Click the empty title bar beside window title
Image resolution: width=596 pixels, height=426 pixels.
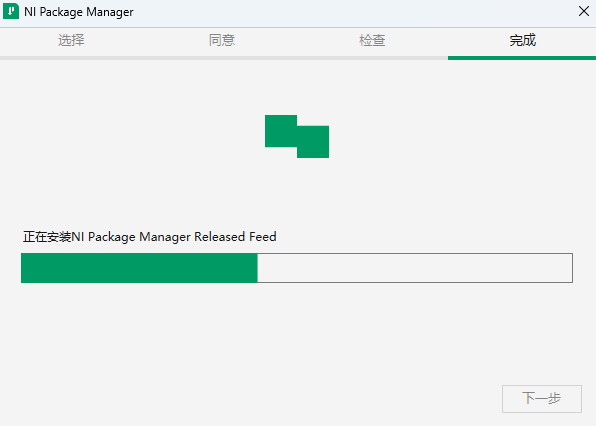click(353, 12)
